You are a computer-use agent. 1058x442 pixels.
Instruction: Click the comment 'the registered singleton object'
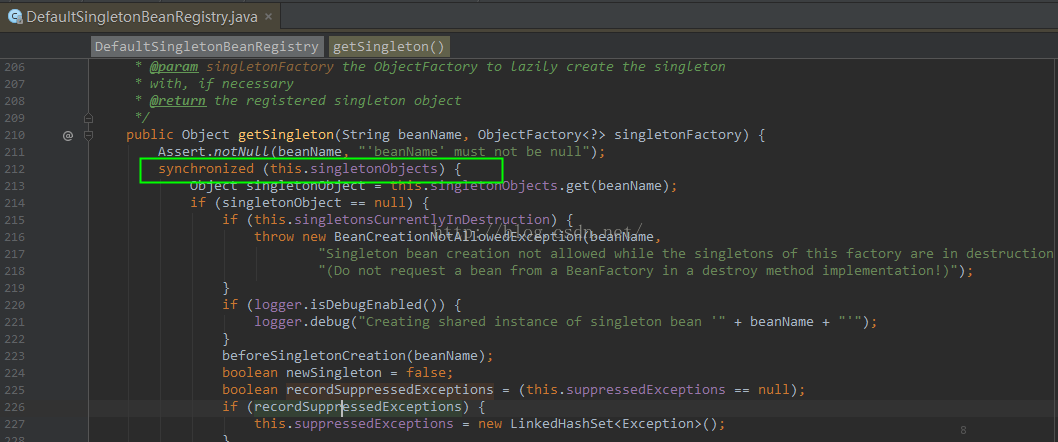(337, 101)
